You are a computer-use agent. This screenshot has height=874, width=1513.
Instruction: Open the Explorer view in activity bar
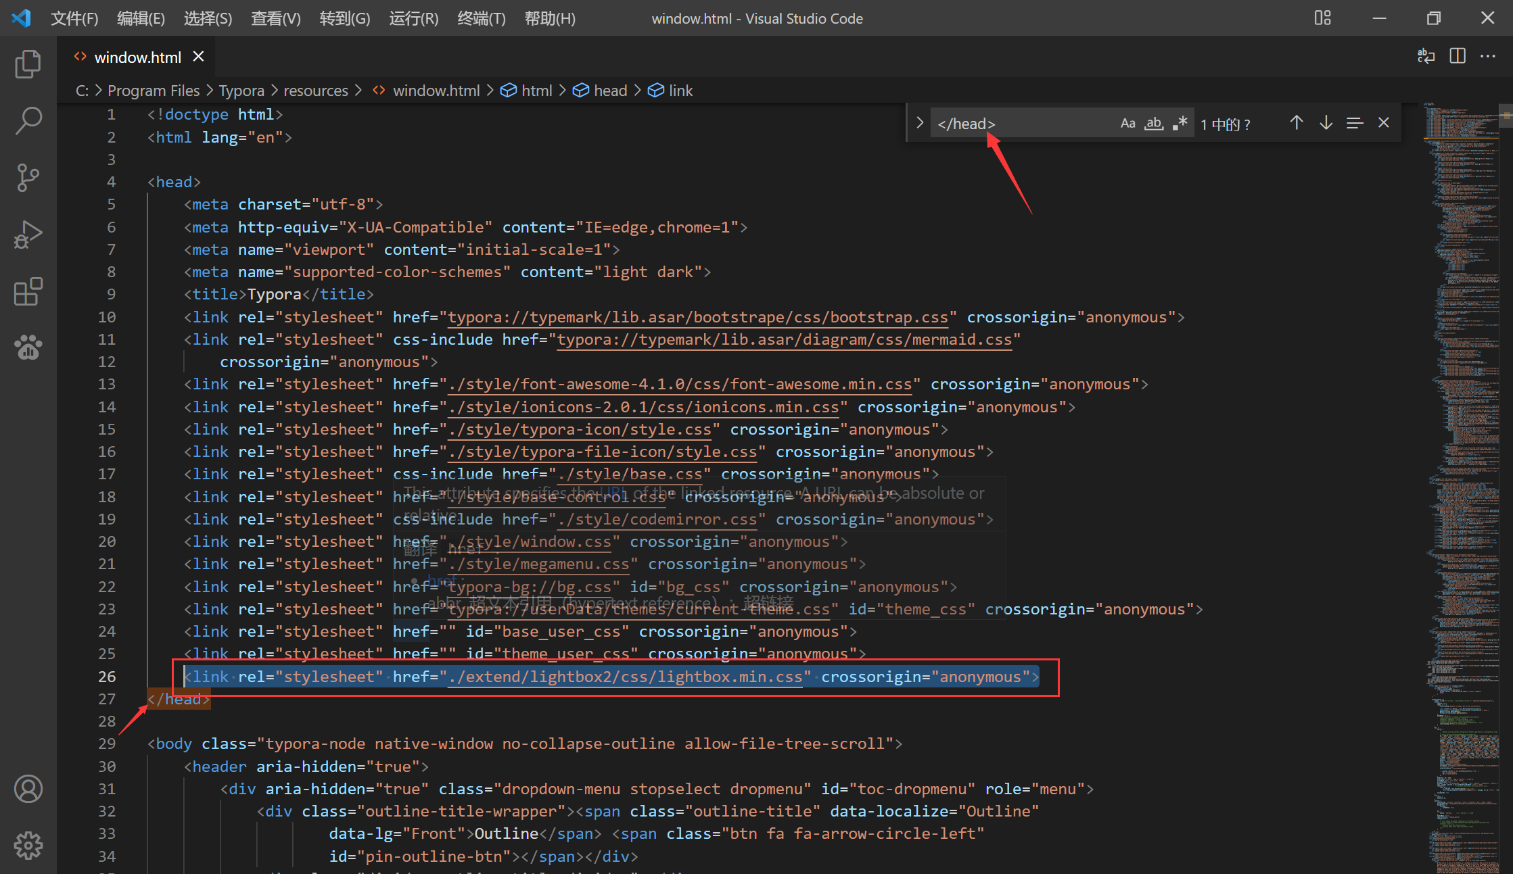pyautogui.click(x=28, y=64)
